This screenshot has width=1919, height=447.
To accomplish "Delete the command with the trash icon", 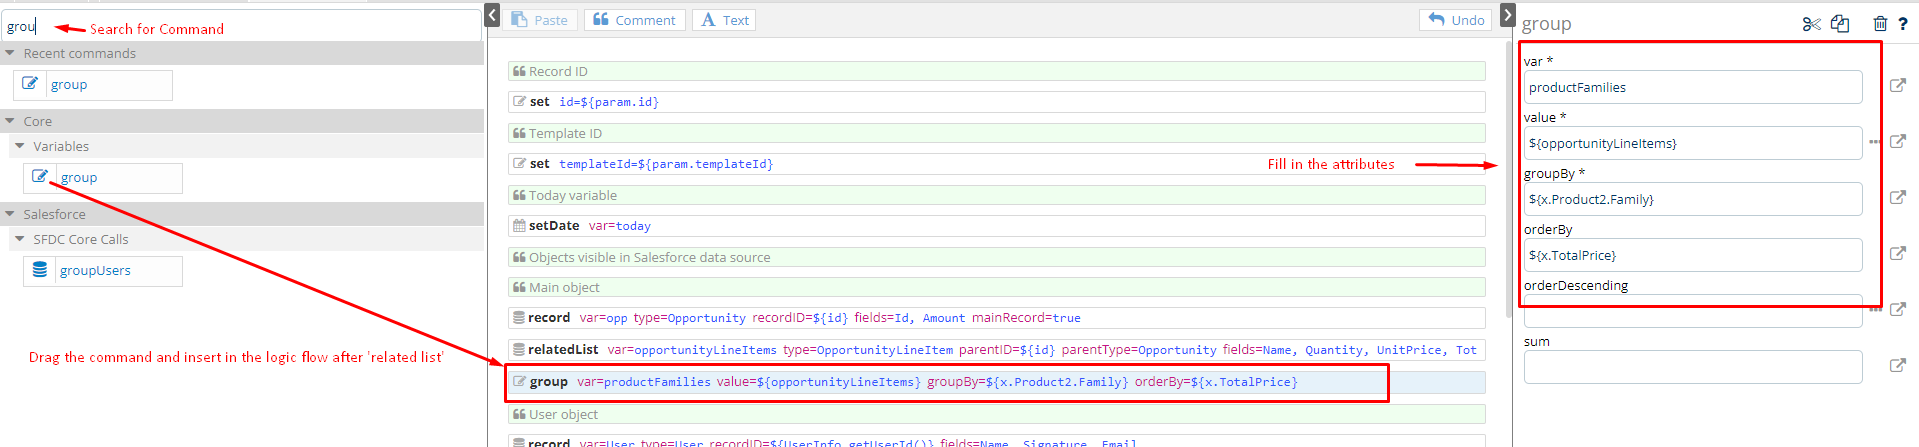I will click(x=1880, y=24).
